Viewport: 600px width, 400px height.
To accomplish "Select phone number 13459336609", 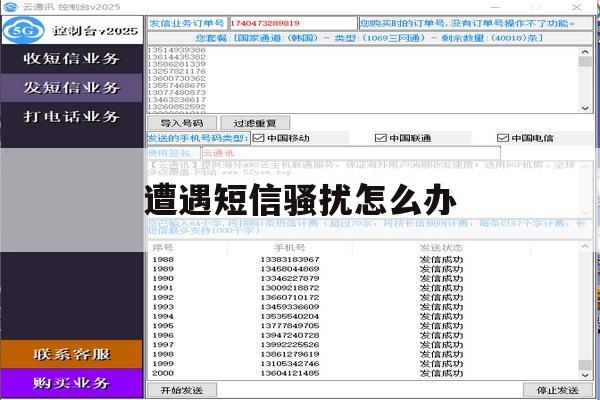I will coord(290,307).
